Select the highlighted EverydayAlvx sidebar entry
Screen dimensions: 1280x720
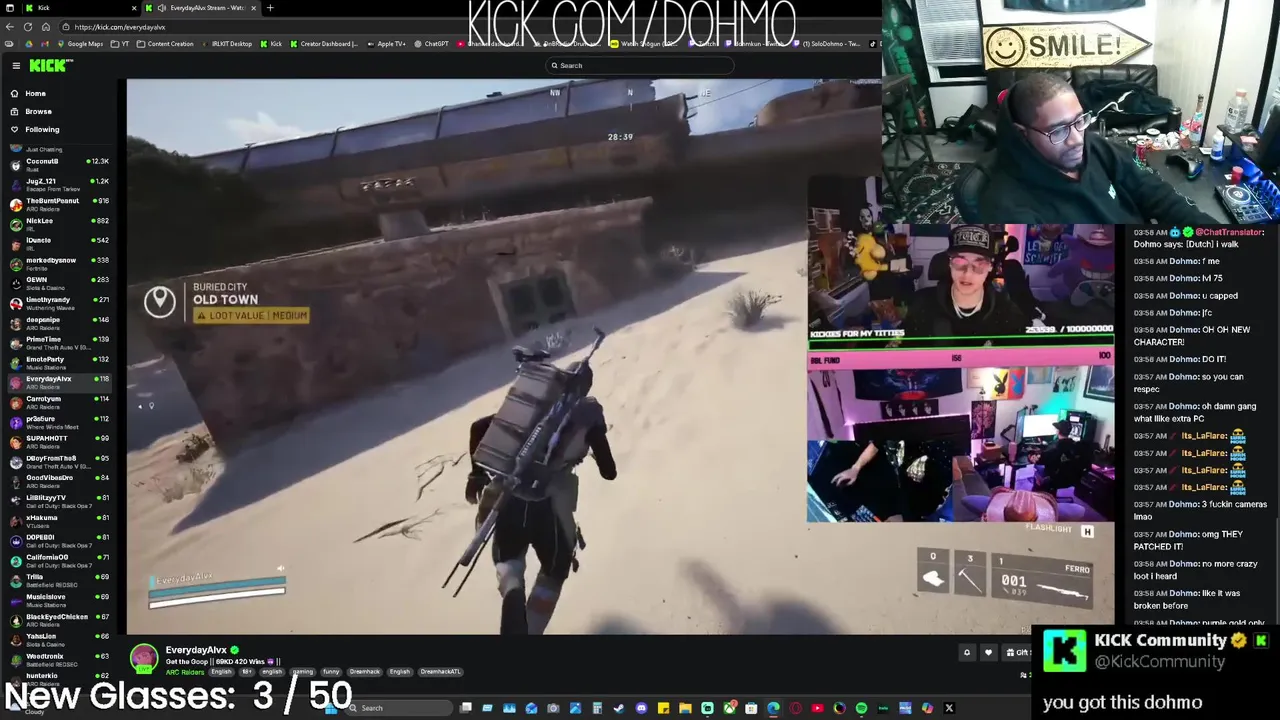coord(60,382)
